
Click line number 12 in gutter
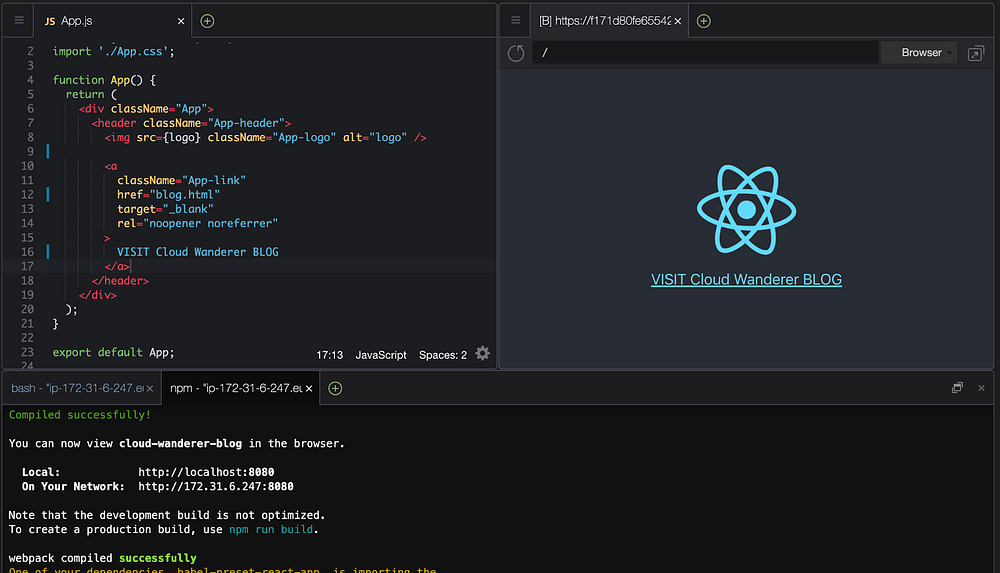click(27, 195)
